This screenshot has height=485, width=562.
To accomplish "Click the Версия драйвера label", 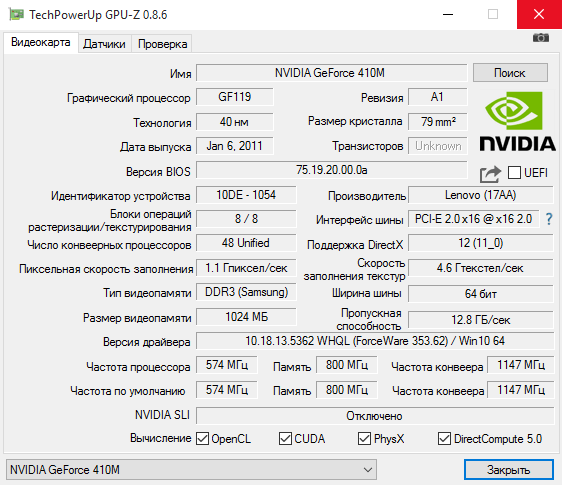I will click(147, 342).
